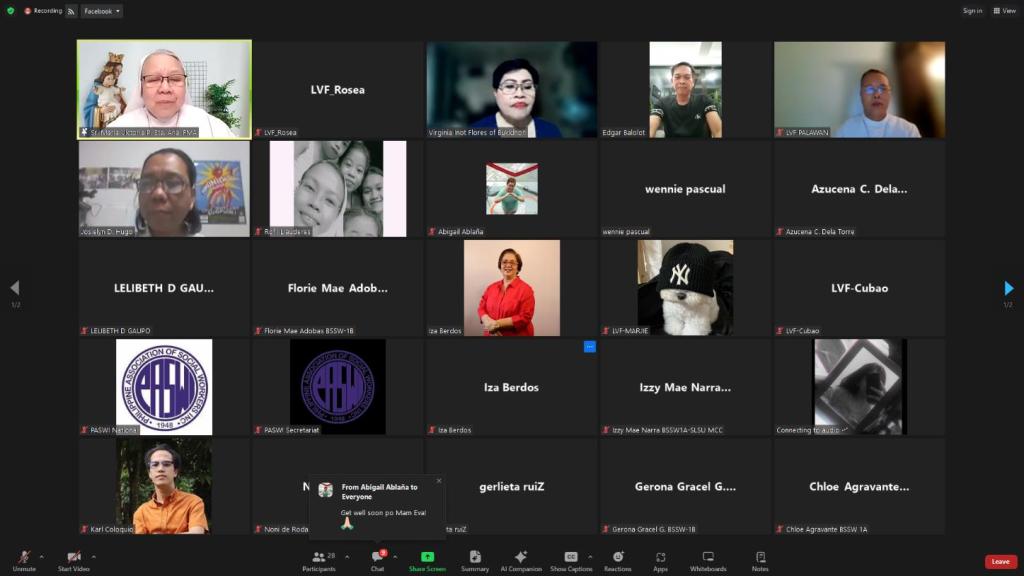Screen dimensions: 1024x576
Task: Expand video options arrow beside Start Video
Action: click(x=94, y=557)
